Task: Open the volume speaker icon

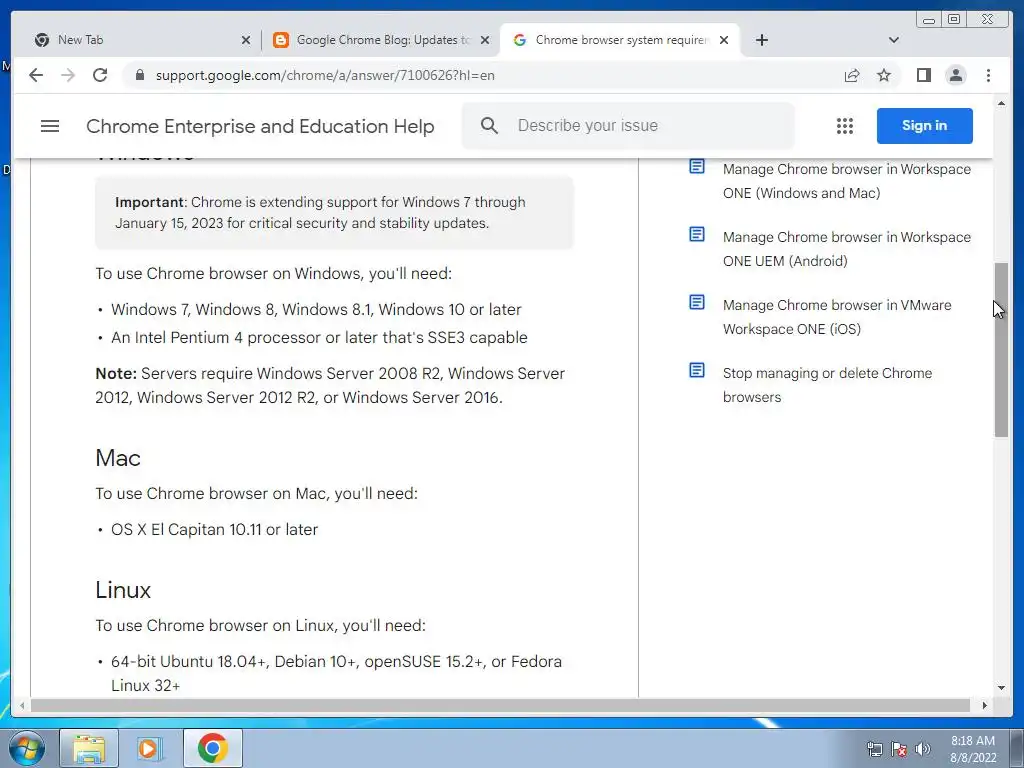Action: (922, 749)
